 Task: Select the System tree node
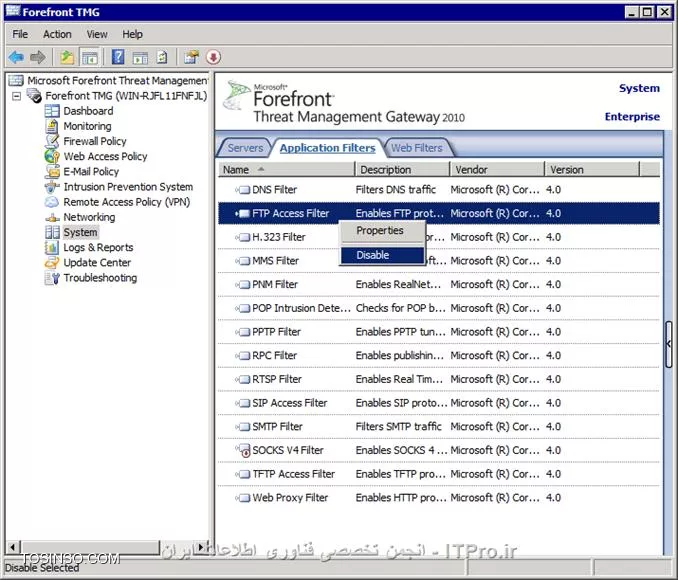(80, 233)
